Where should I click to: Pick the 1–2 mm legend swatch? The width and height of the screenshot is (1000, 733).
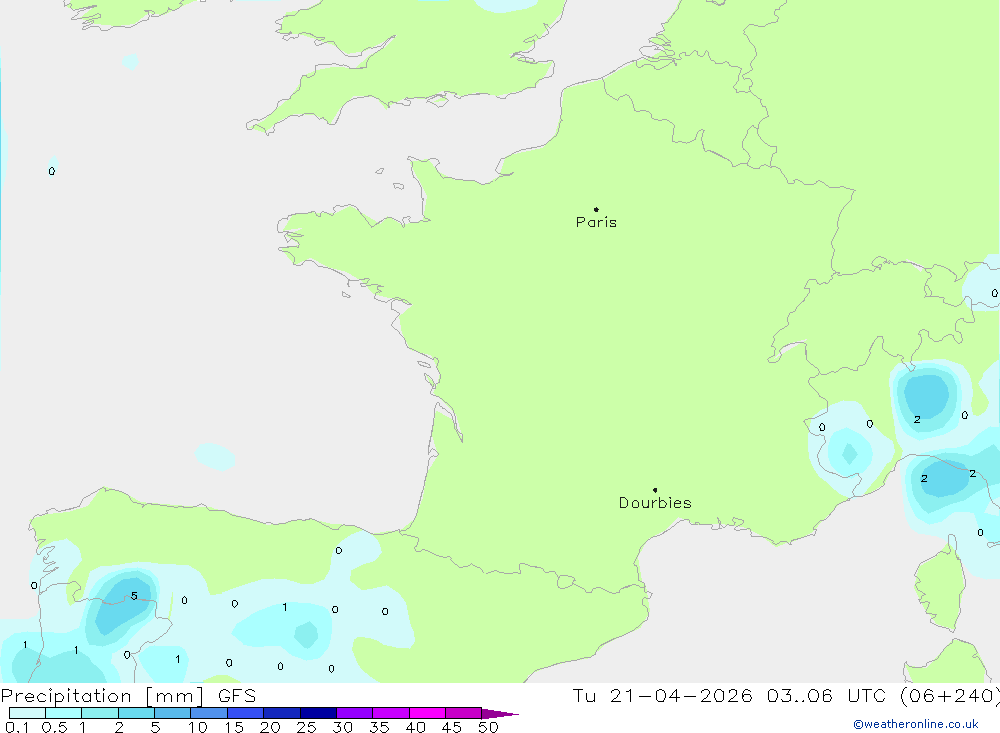pyautogui.click(x=100, y=713)
